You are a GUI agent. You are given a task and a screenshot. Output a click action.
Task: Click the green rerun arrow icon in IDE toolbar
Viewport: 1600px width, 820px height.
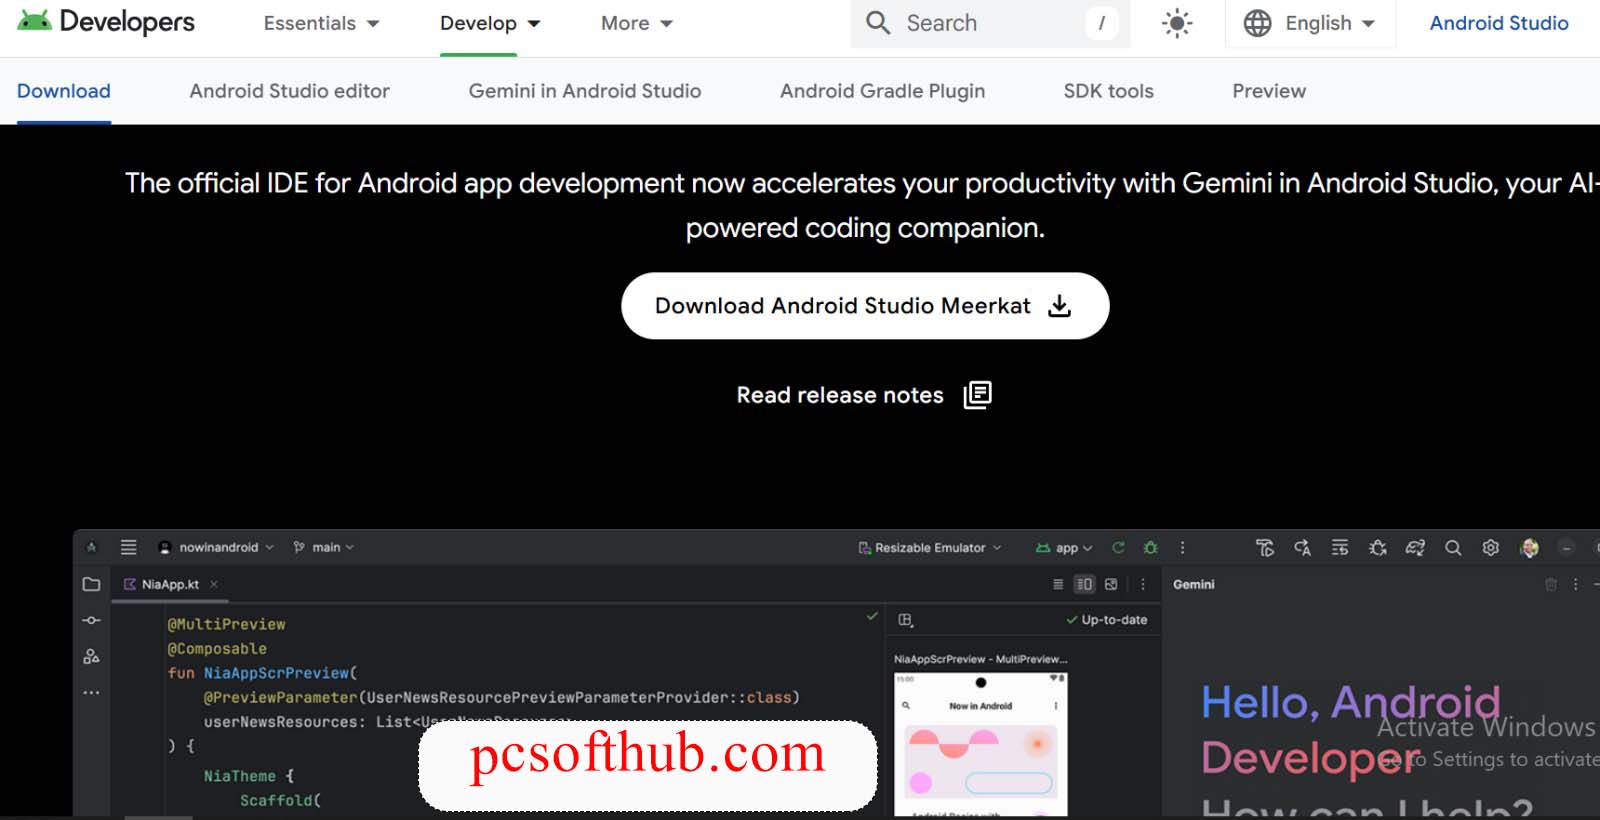1118,547
